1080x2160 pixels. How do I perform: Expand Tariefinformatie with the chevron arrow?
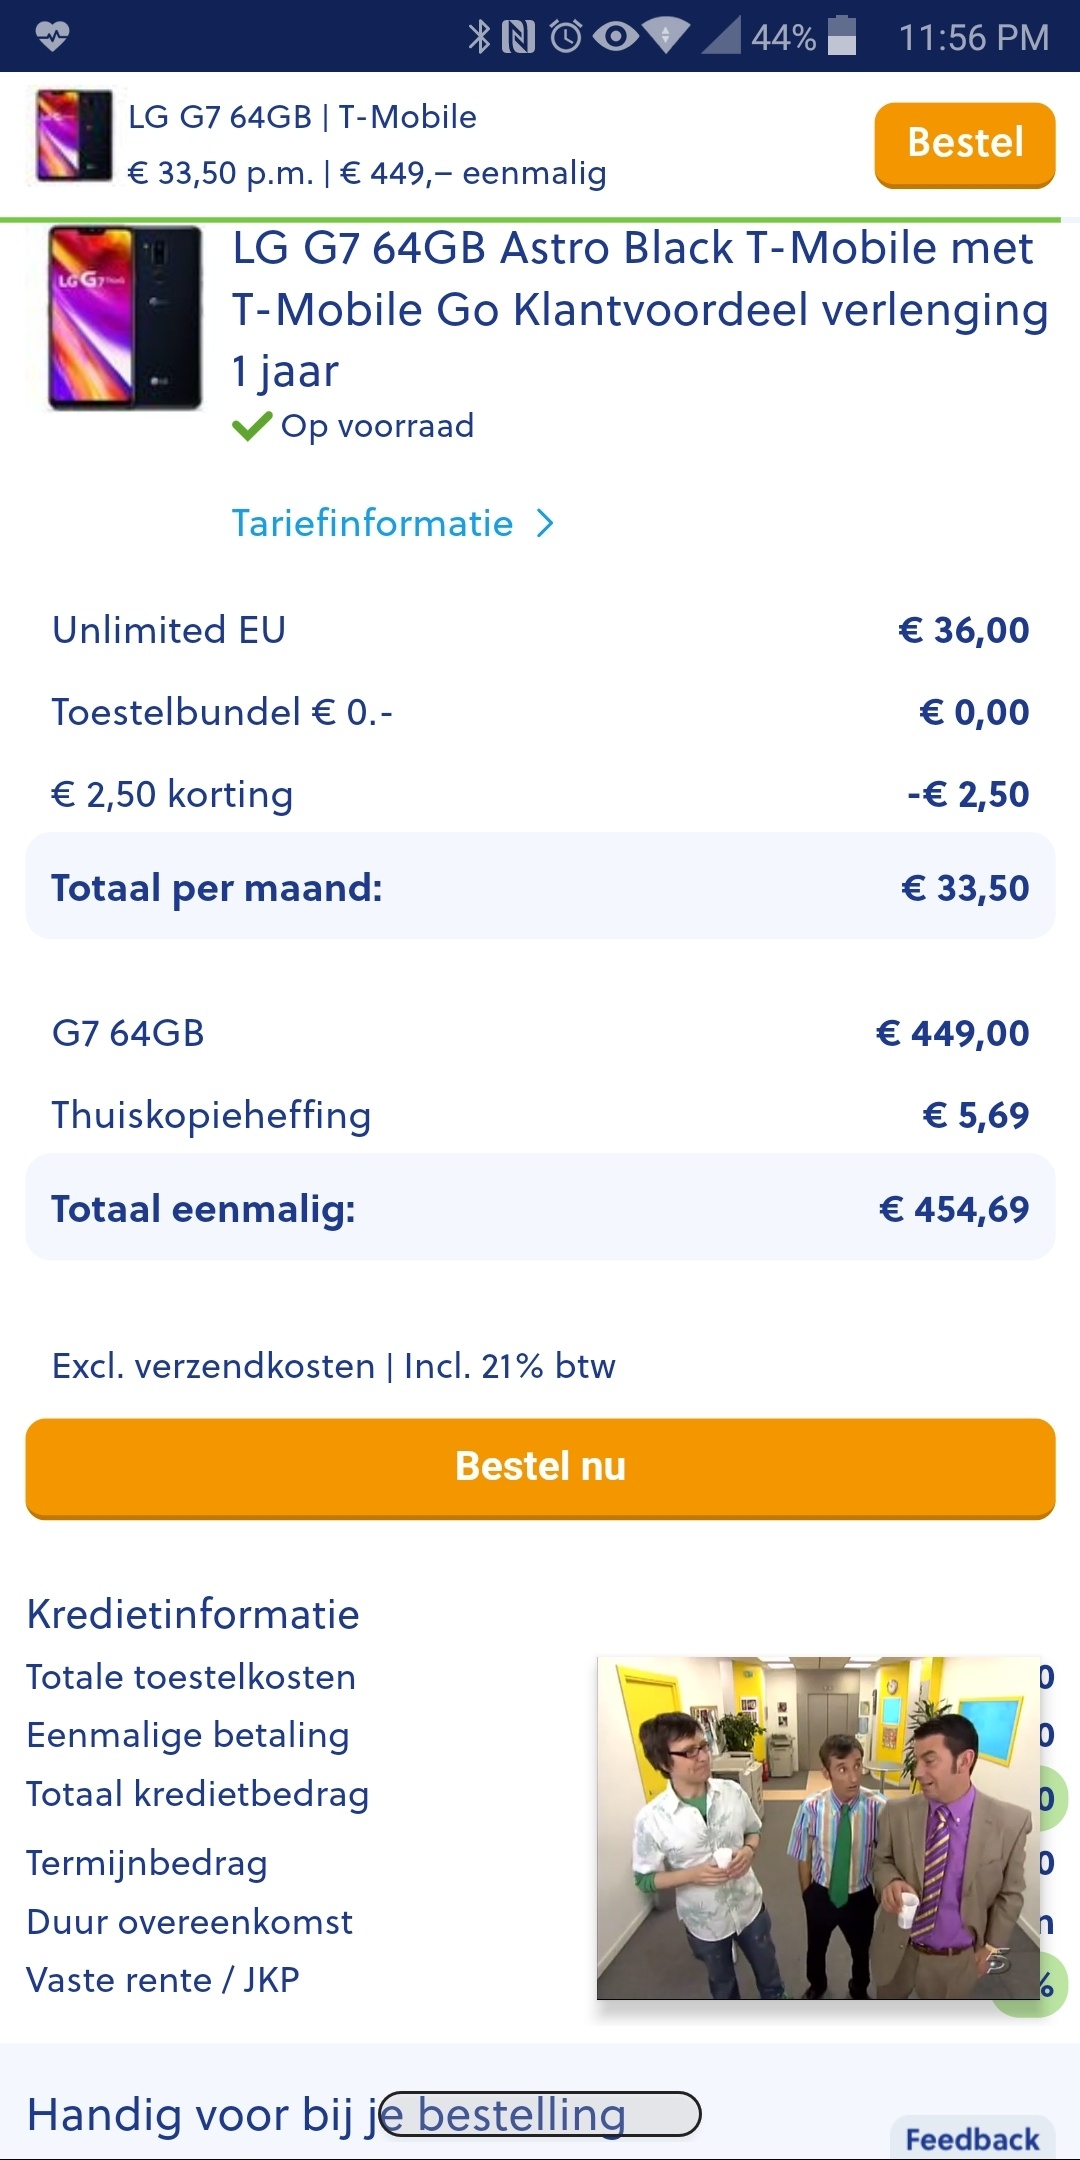coord(545,523)
